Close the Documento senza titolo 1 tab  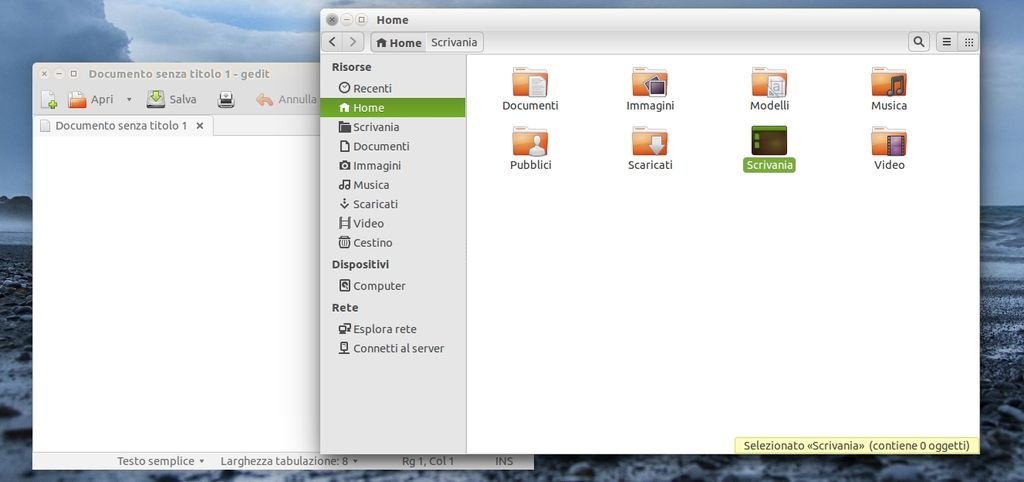pos(200,126)
